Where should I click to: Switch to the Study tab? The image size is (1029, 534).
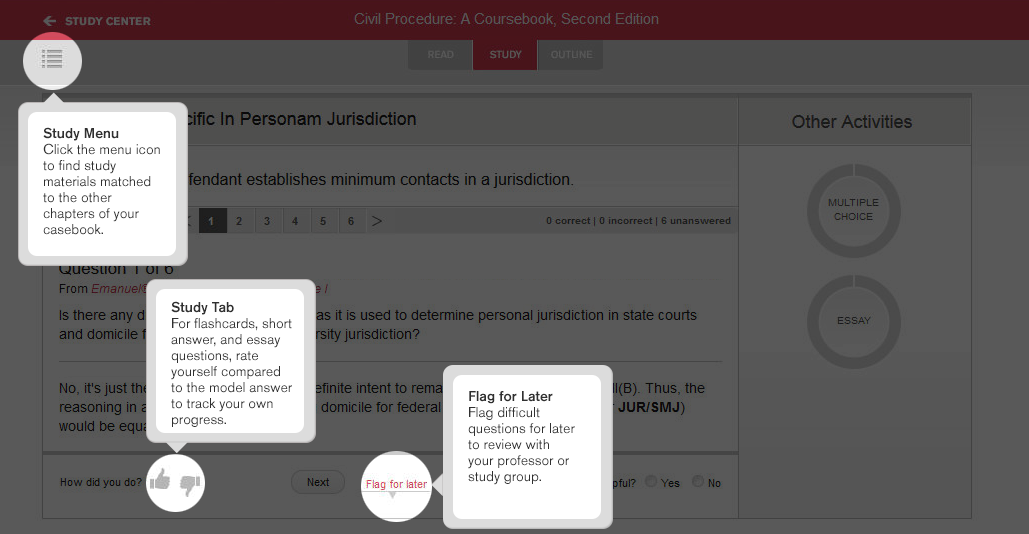click(505, 55)
